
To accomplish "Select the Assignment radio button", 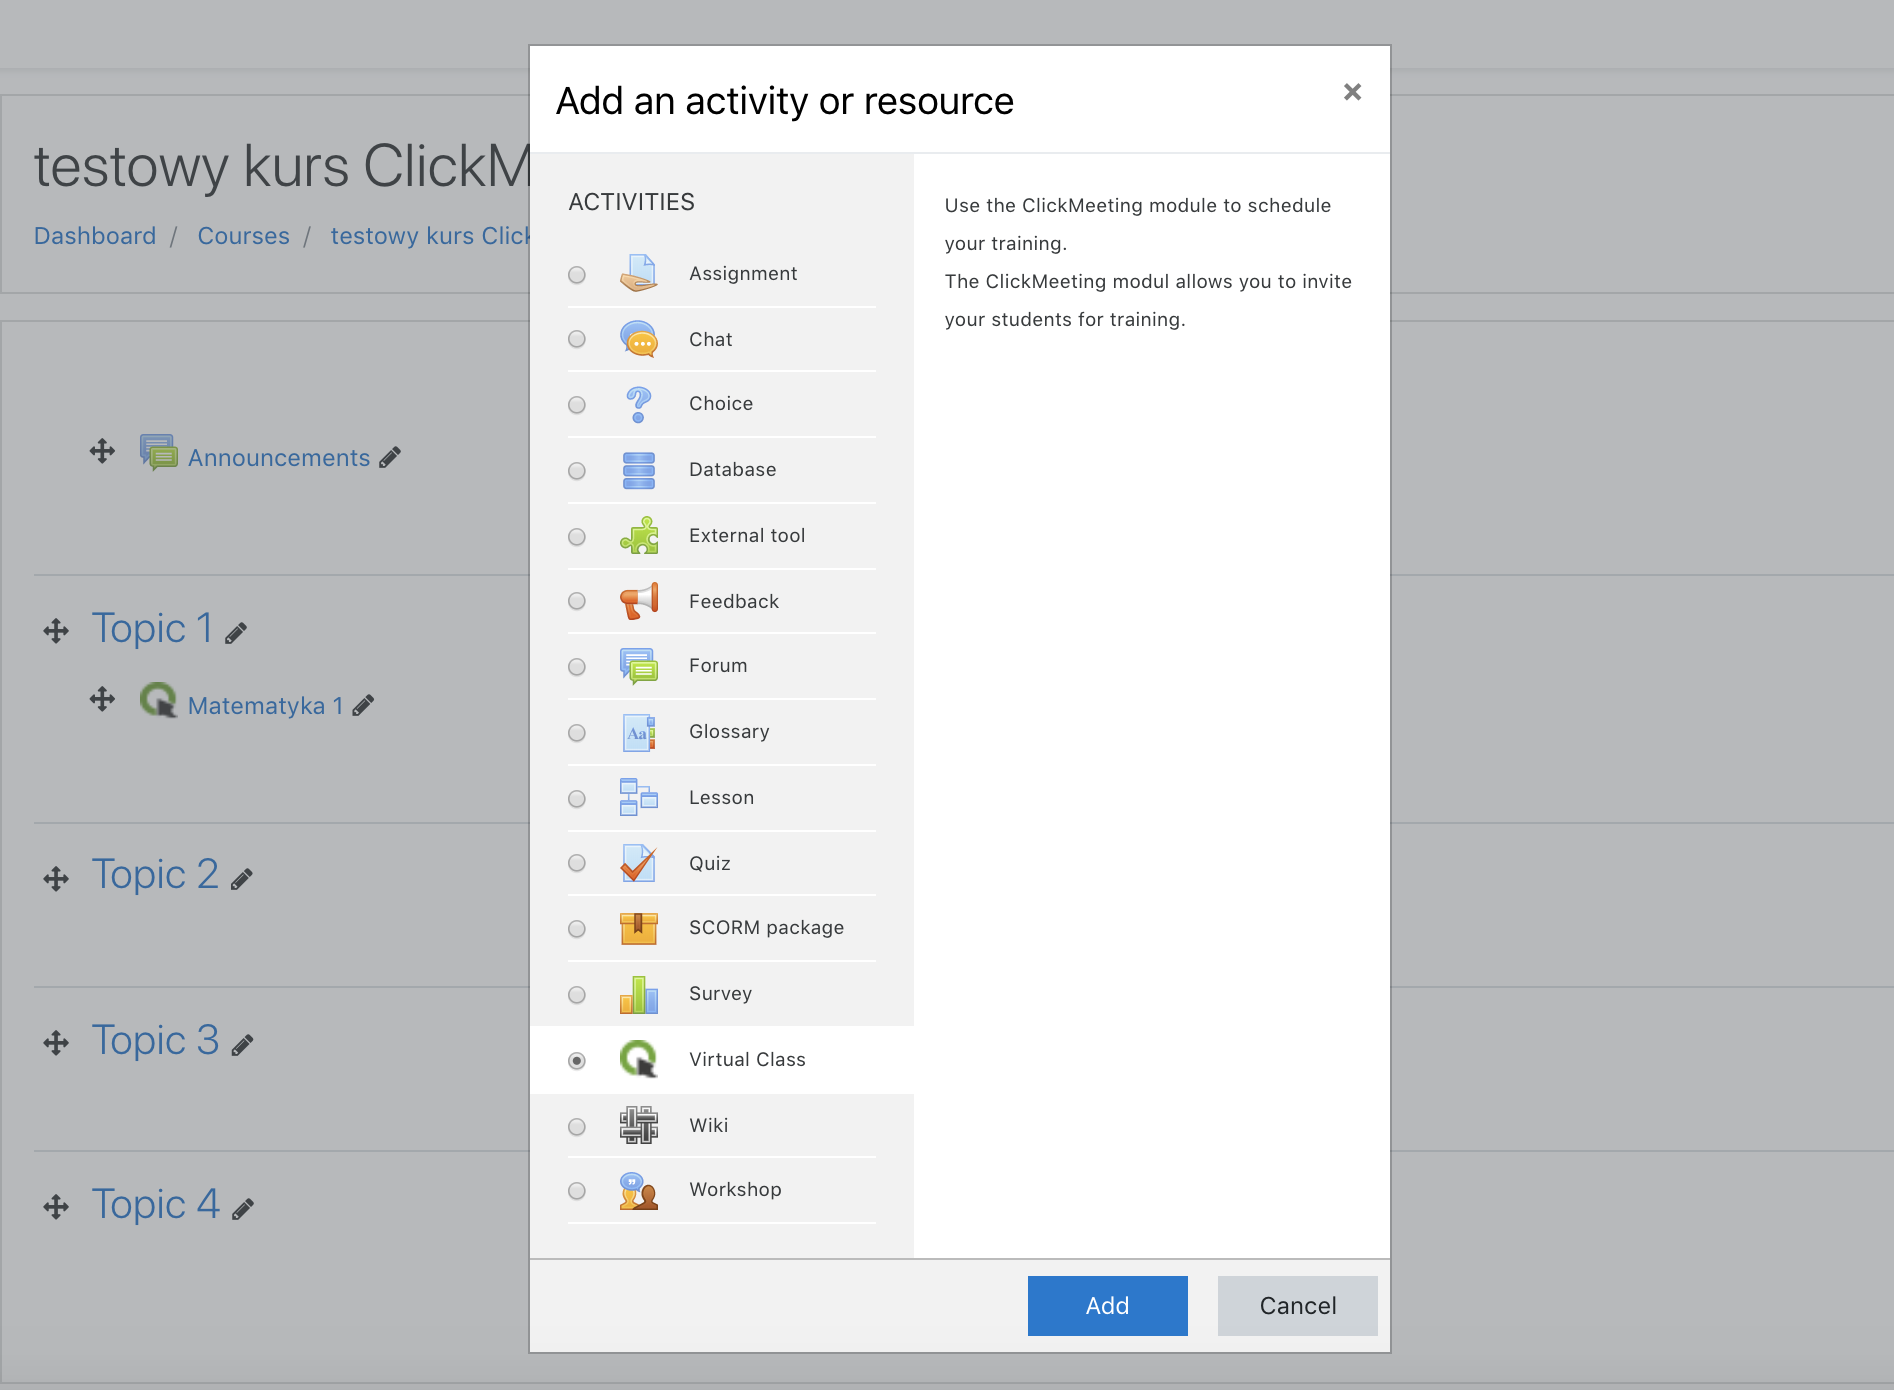I will pyautogui.click(x=577, y=274).
